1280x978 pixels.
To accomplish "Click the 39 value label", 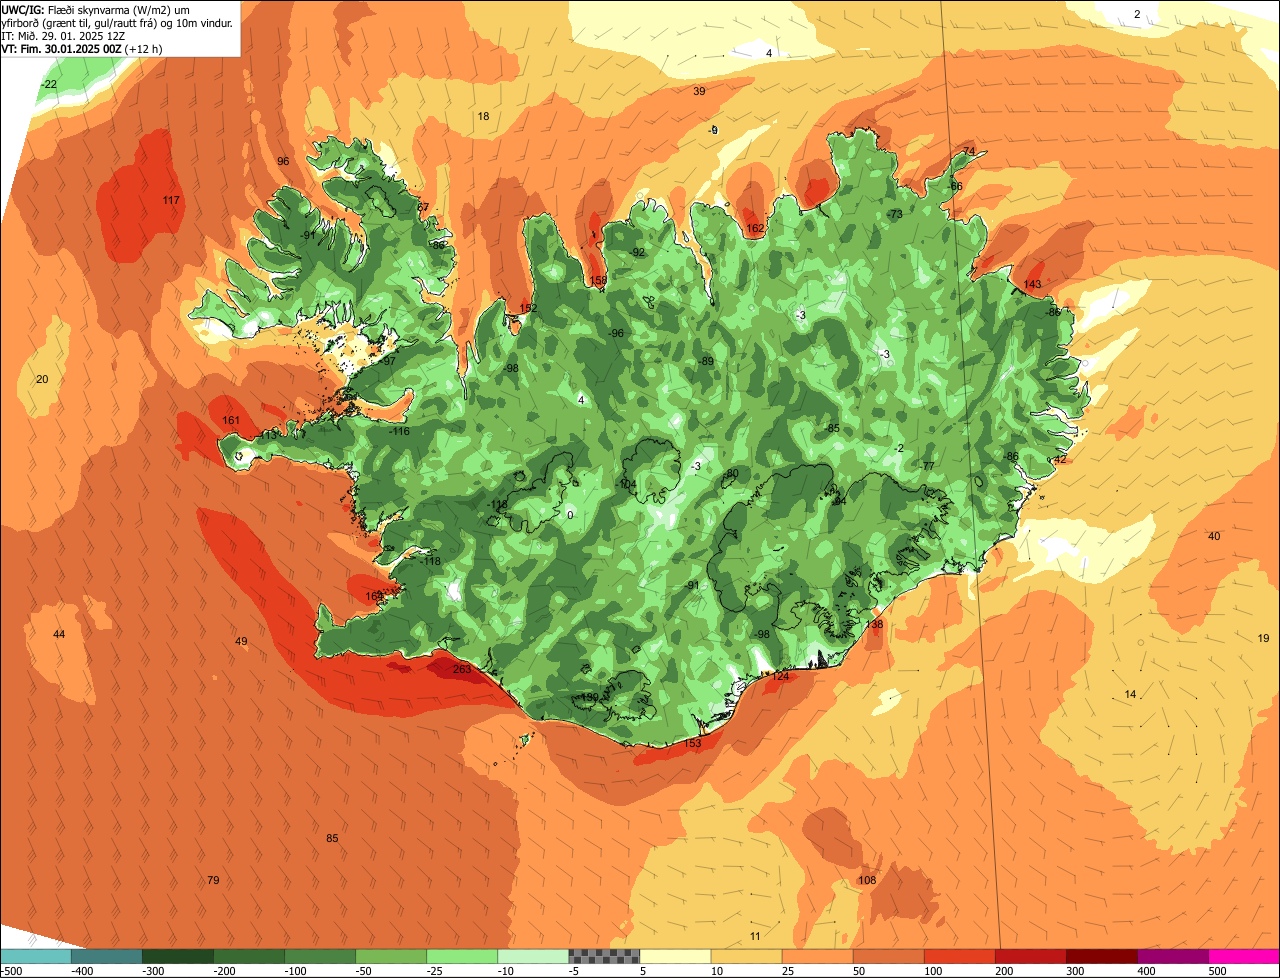I will click(x=699, y=92).
